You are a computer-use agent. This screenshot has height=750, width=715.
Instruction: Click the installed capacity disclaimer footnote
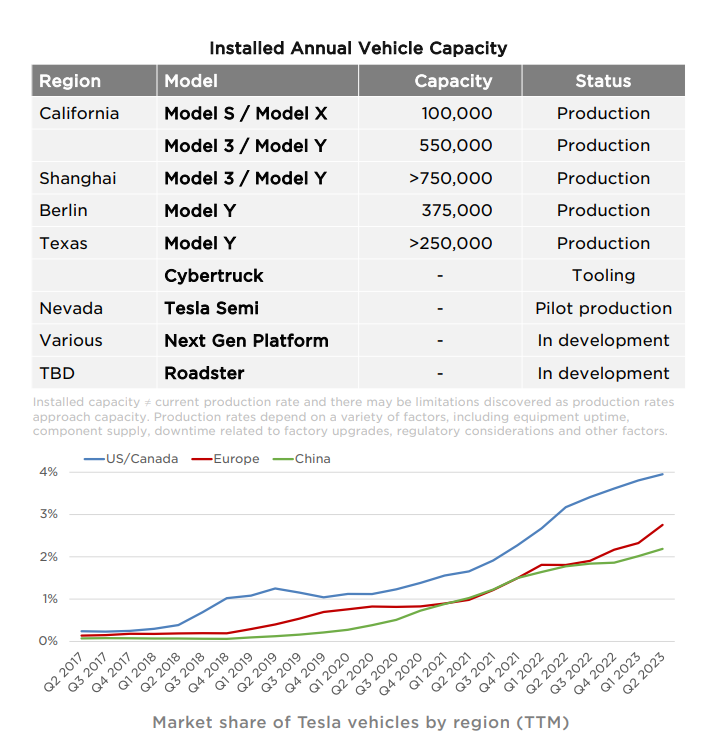pos(353,417)
